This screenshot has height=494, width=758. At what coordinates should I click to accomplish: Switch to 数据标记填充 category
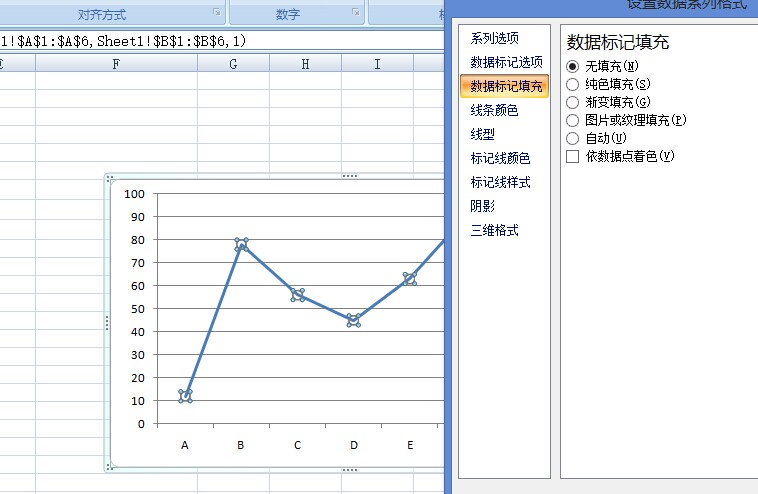tap(505, 86)
